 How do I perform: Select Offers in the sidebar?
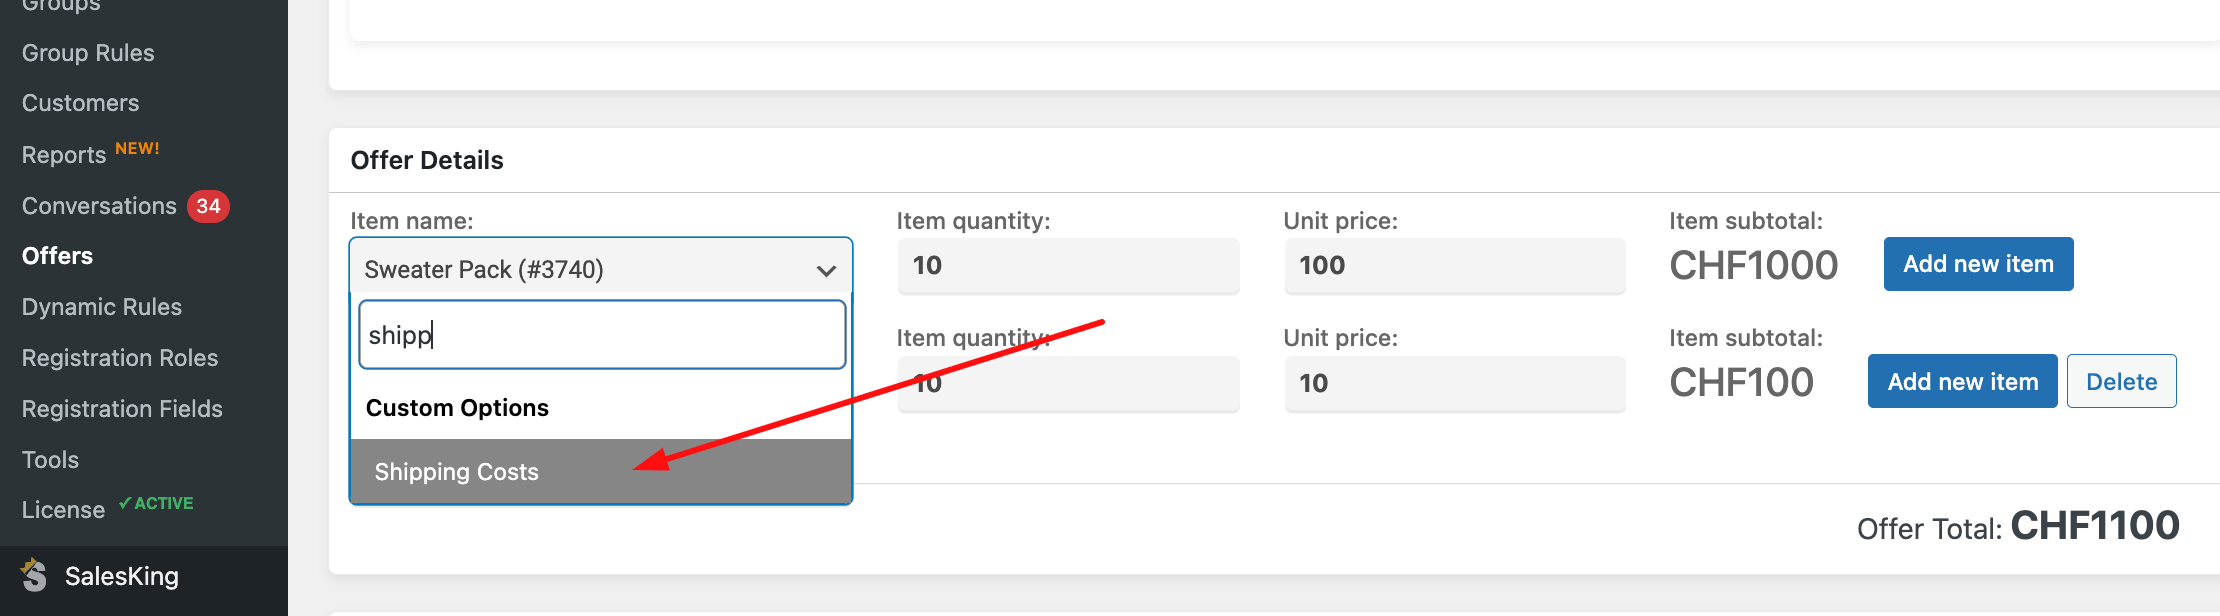click(x=57, y=256)
